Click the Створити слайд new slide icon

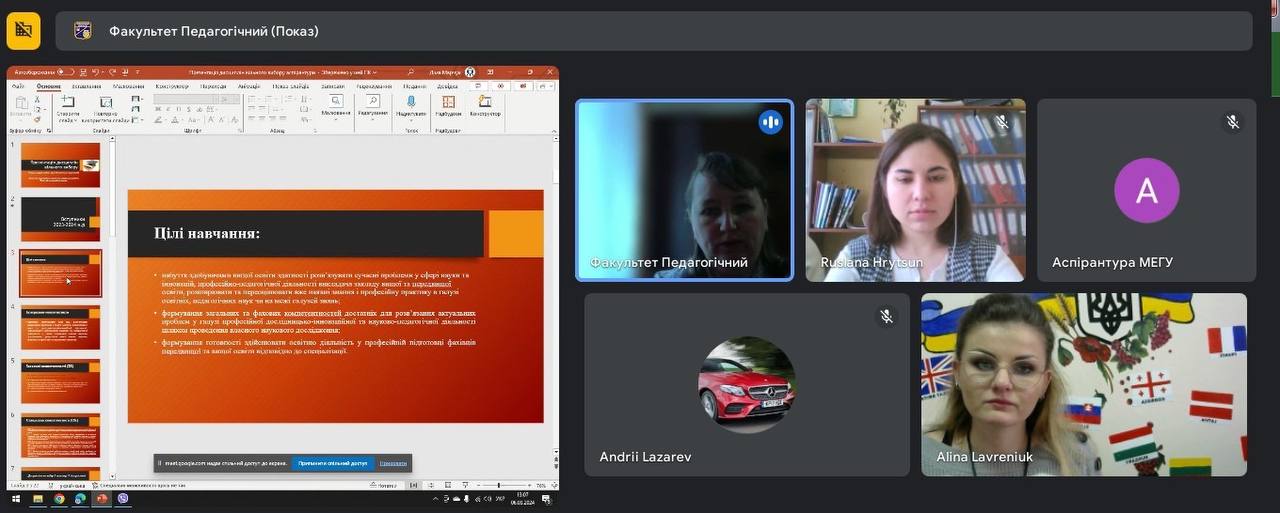[x=68, y=101]
